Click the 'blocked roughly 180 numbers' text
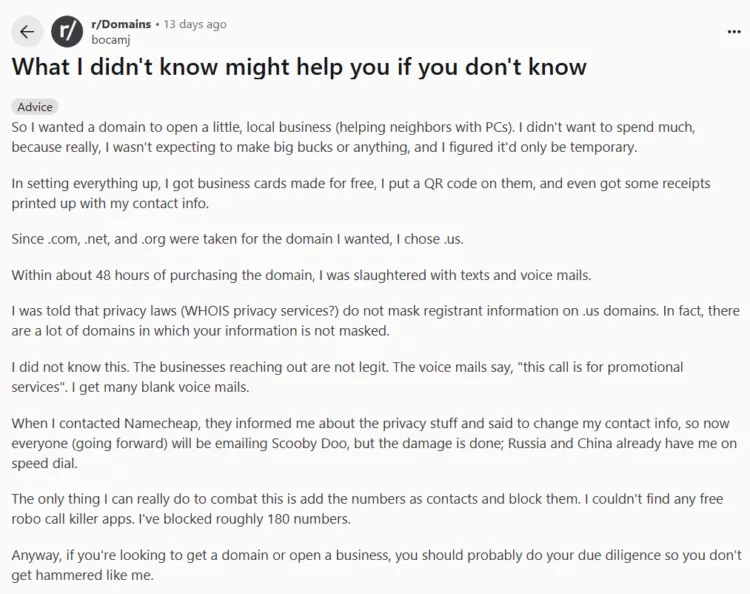The image size is (750, 594). (x=257, y=519)
